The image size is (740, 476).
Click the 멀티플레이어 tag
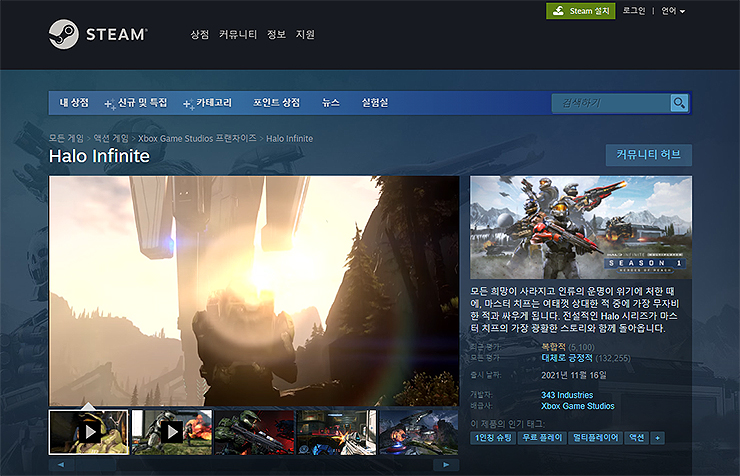coord(596,438)
